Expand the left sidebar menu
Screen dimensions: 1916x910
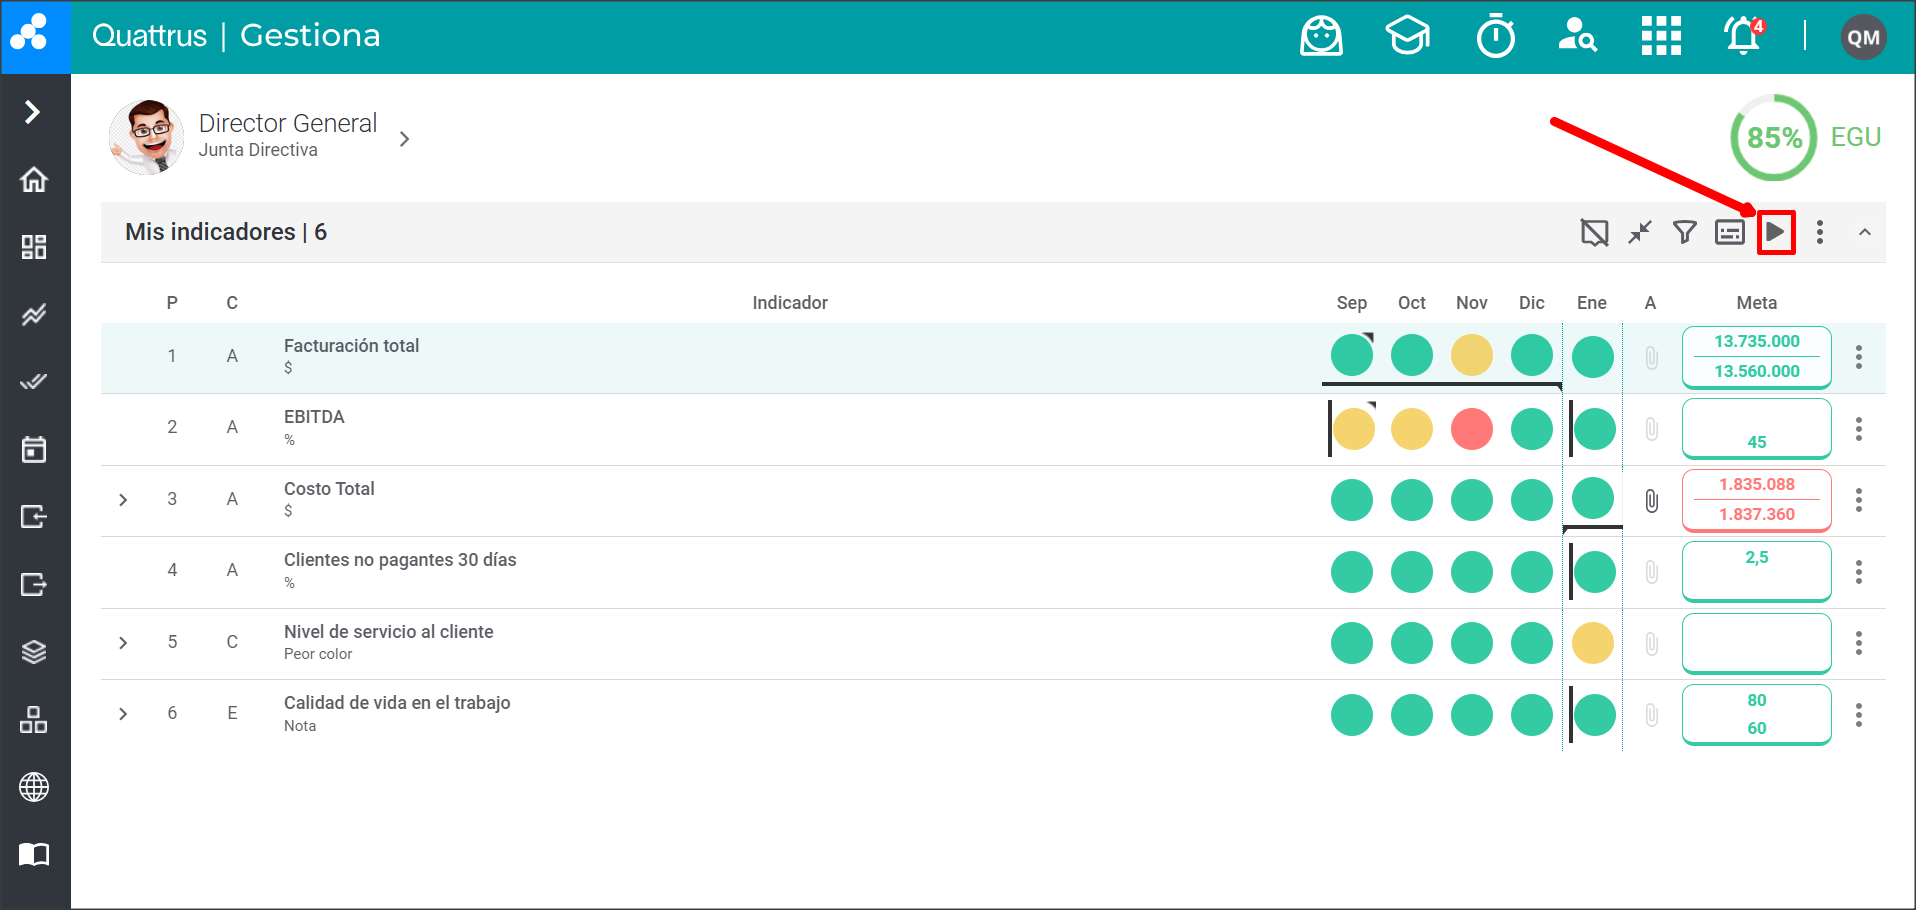[x=34, y=111]
